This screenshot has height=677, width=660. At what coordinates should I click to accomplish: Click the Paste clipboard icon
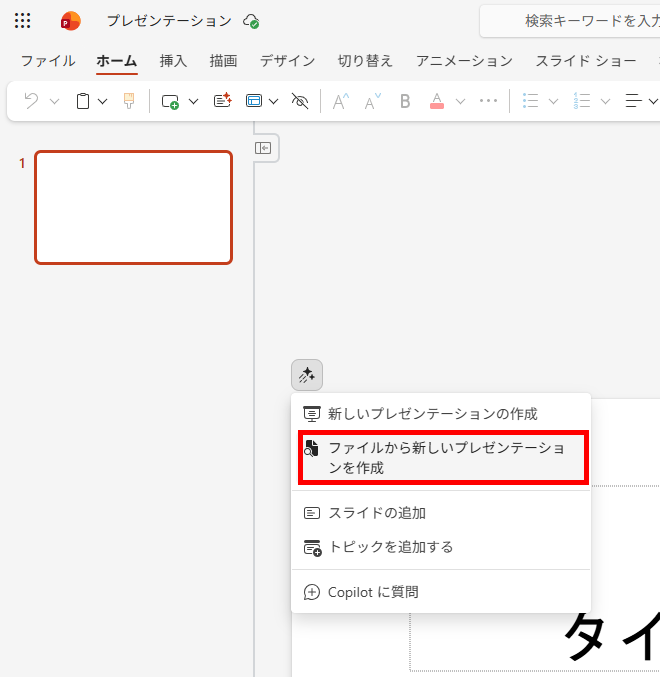[x=83, y=101]
